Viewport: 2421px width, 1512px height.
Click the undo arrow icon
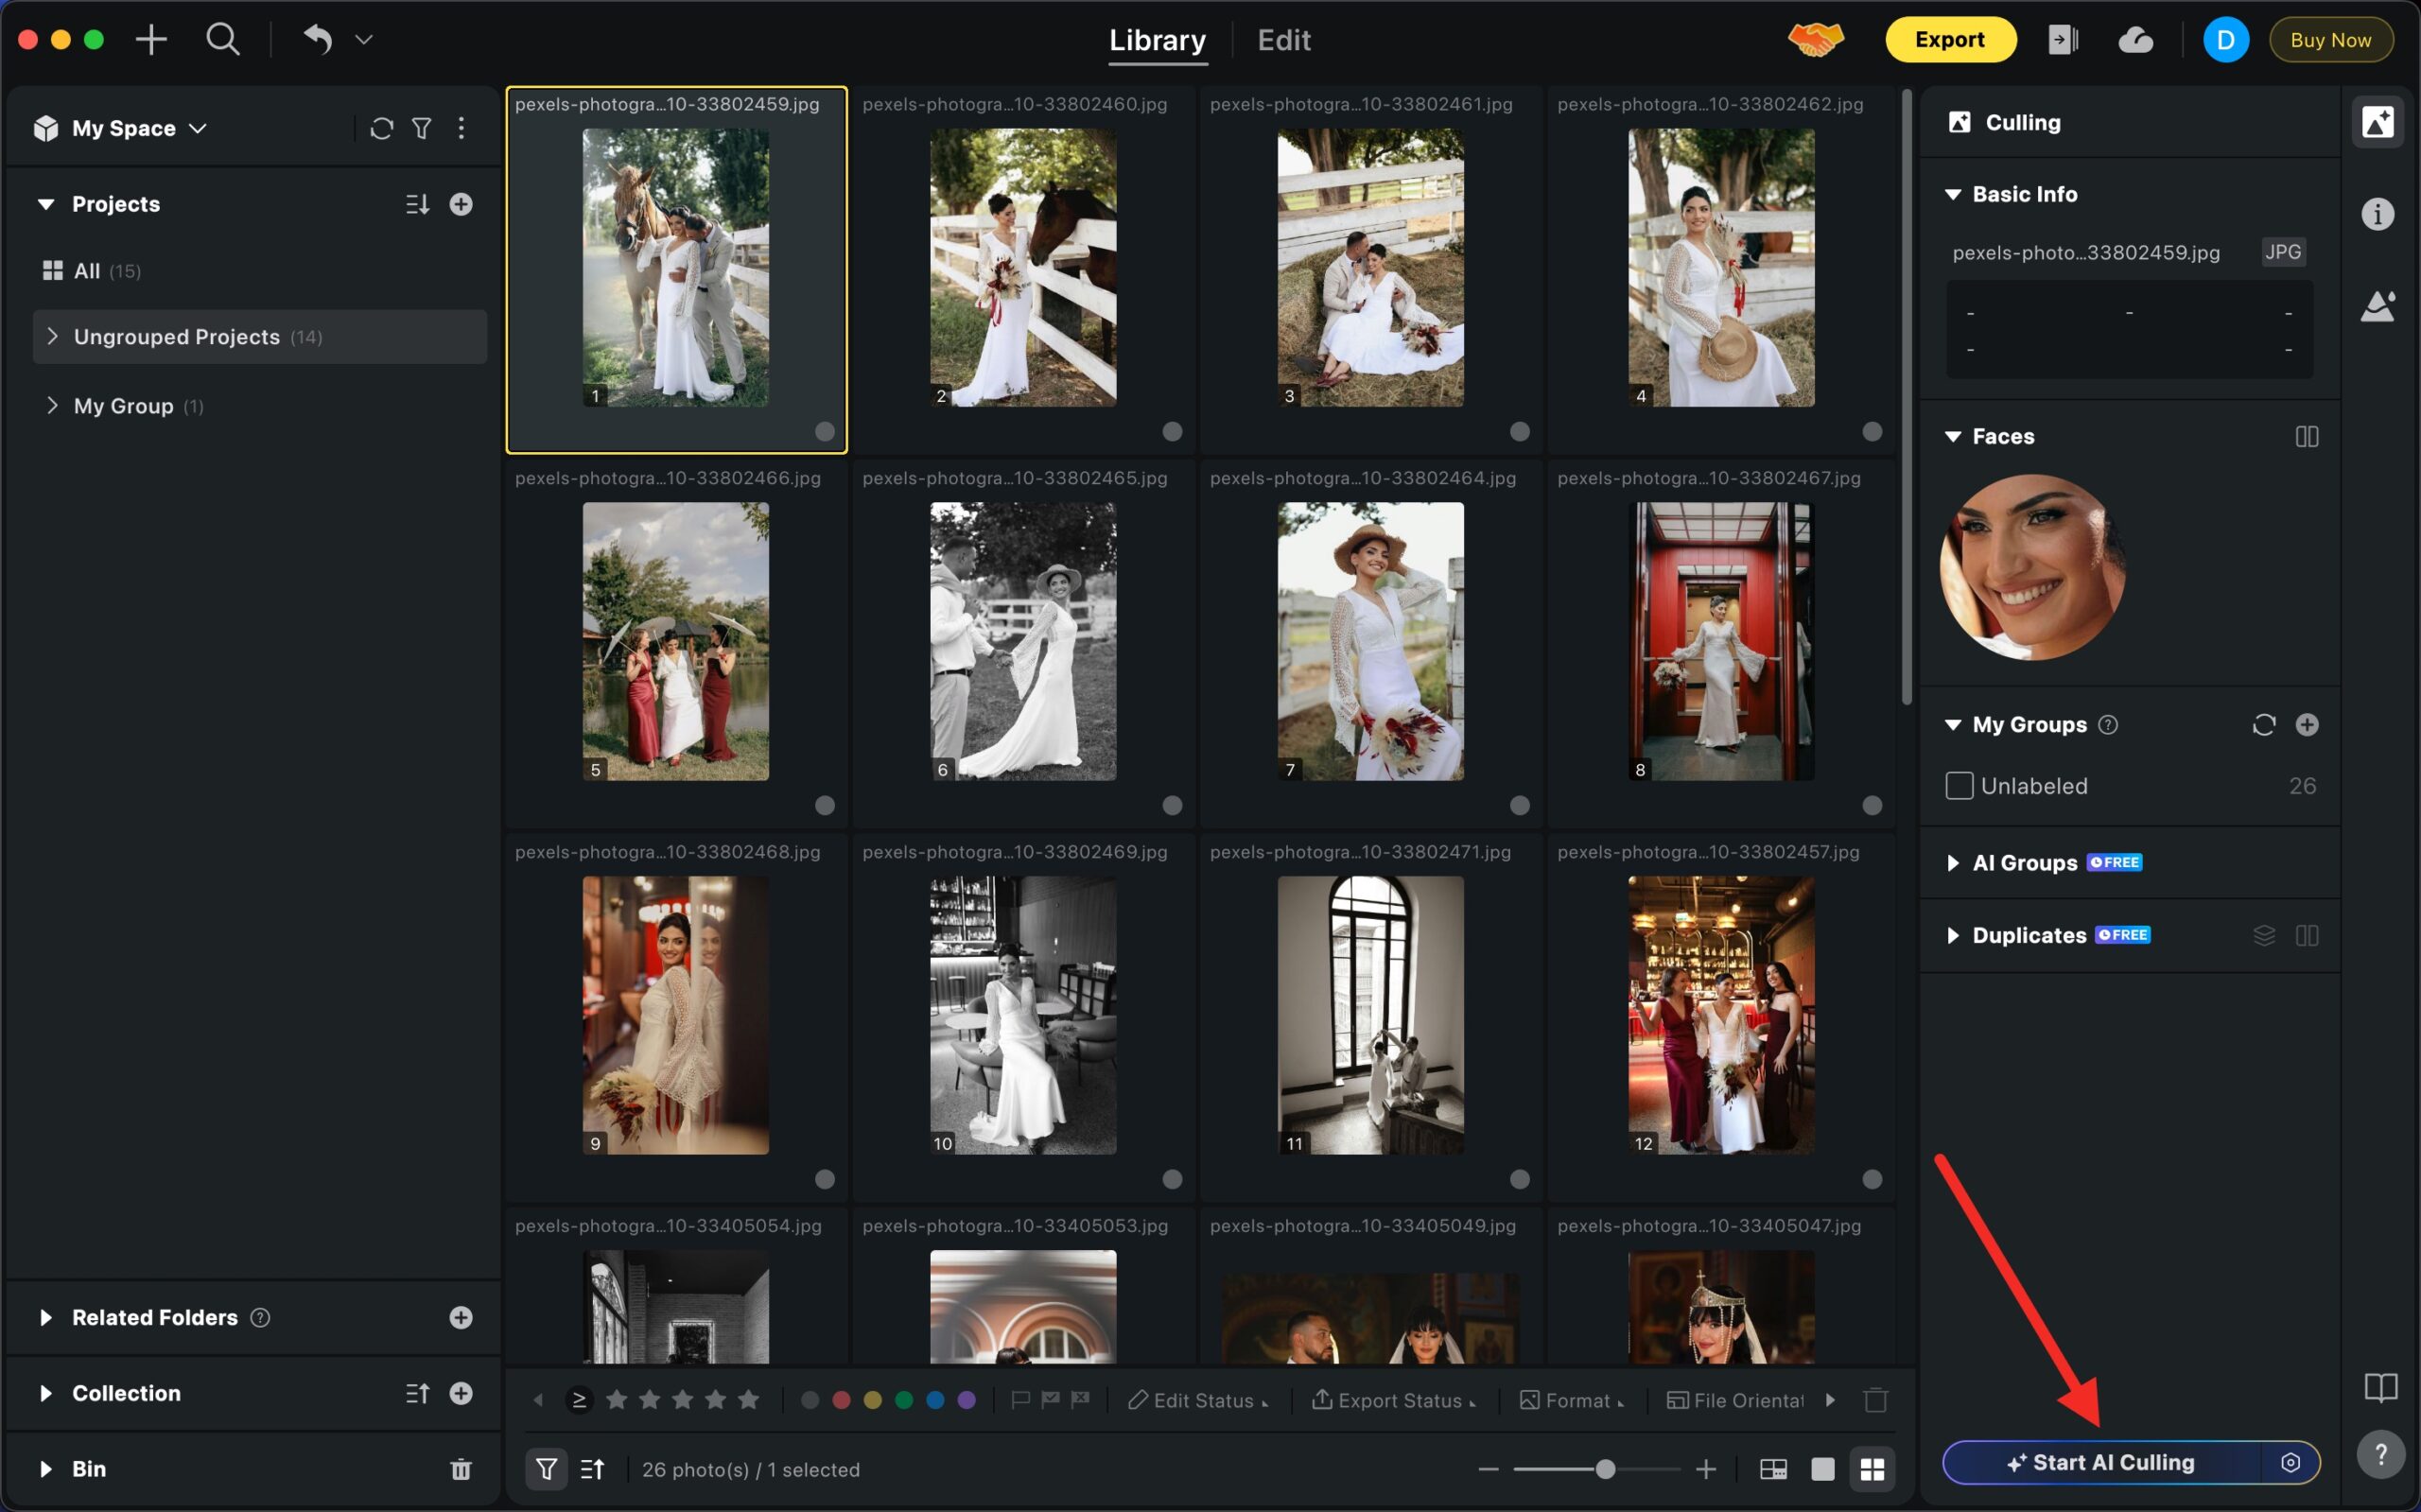click(317, 40)
